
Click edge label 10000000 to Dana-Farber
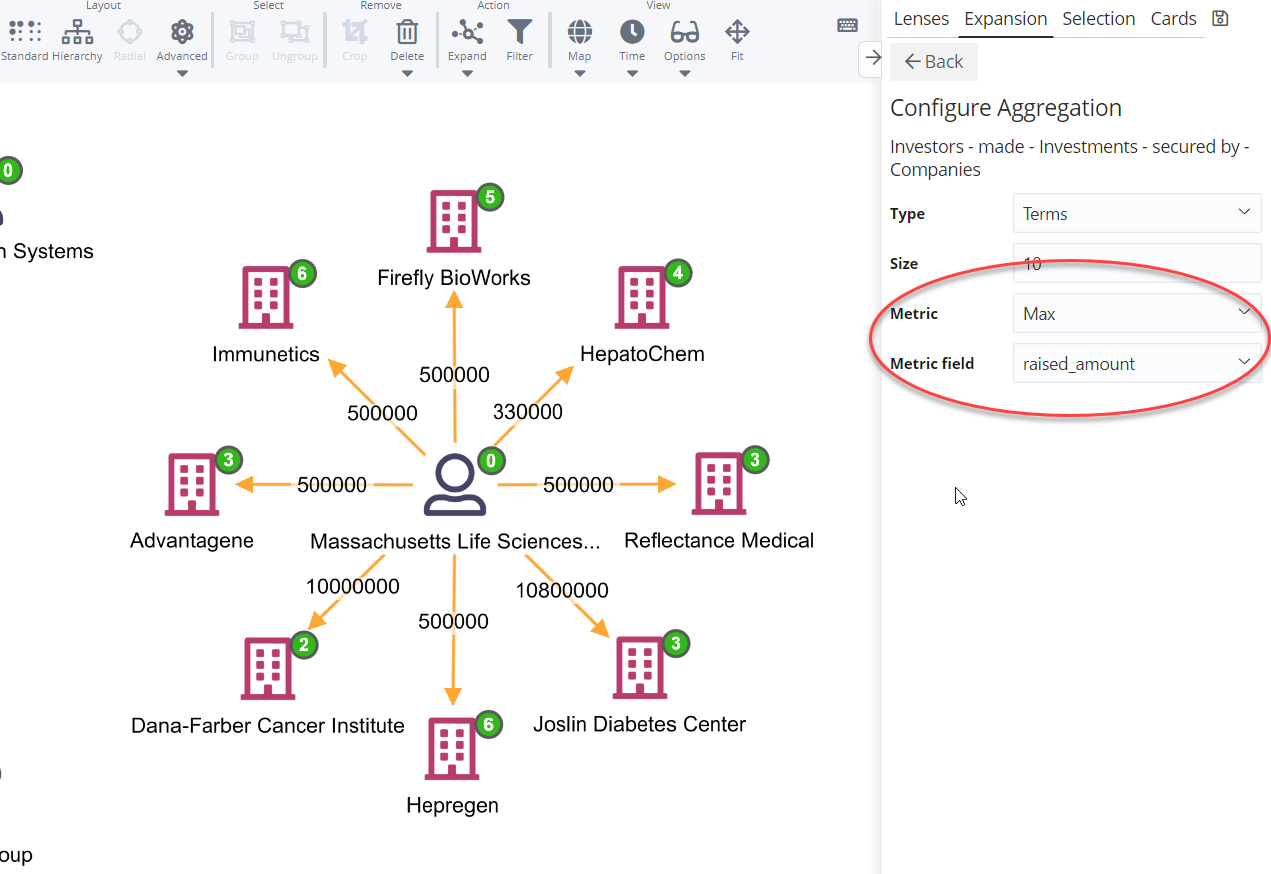[353, 587]
